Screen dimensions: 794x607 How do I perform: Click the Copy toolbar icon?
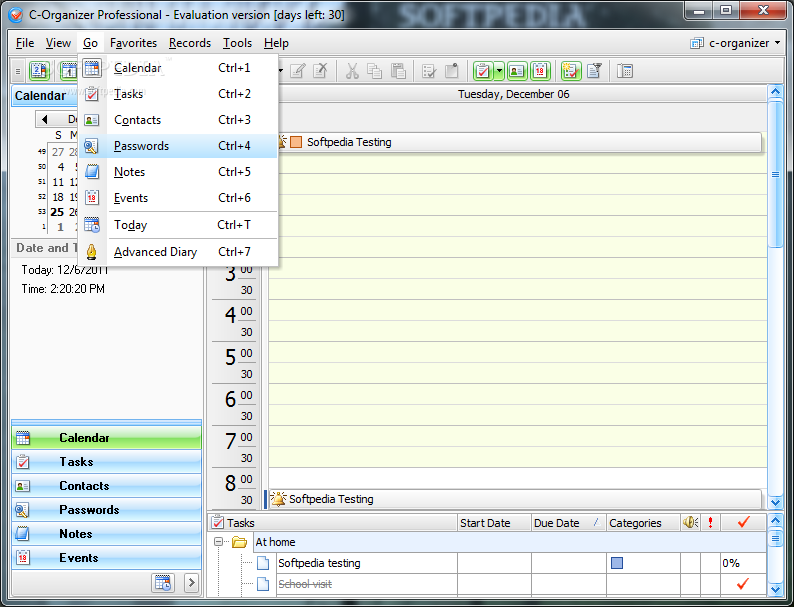375,71
